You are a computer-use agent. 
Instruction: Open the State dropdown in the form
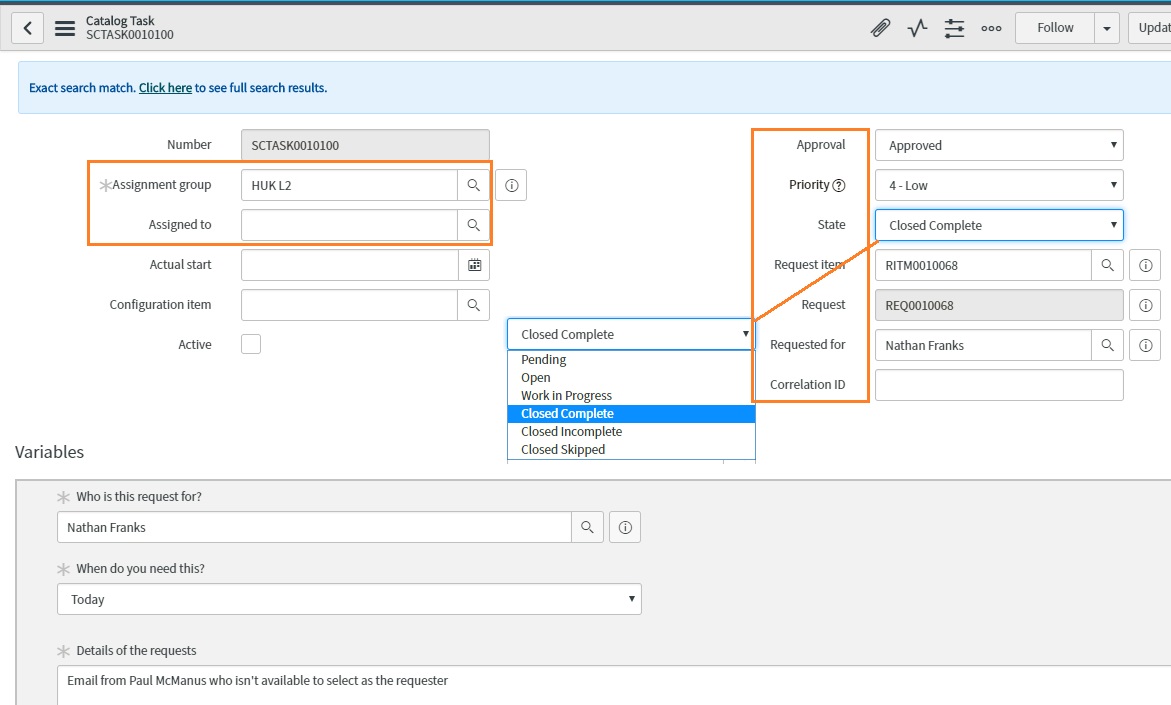pos(999,226)
